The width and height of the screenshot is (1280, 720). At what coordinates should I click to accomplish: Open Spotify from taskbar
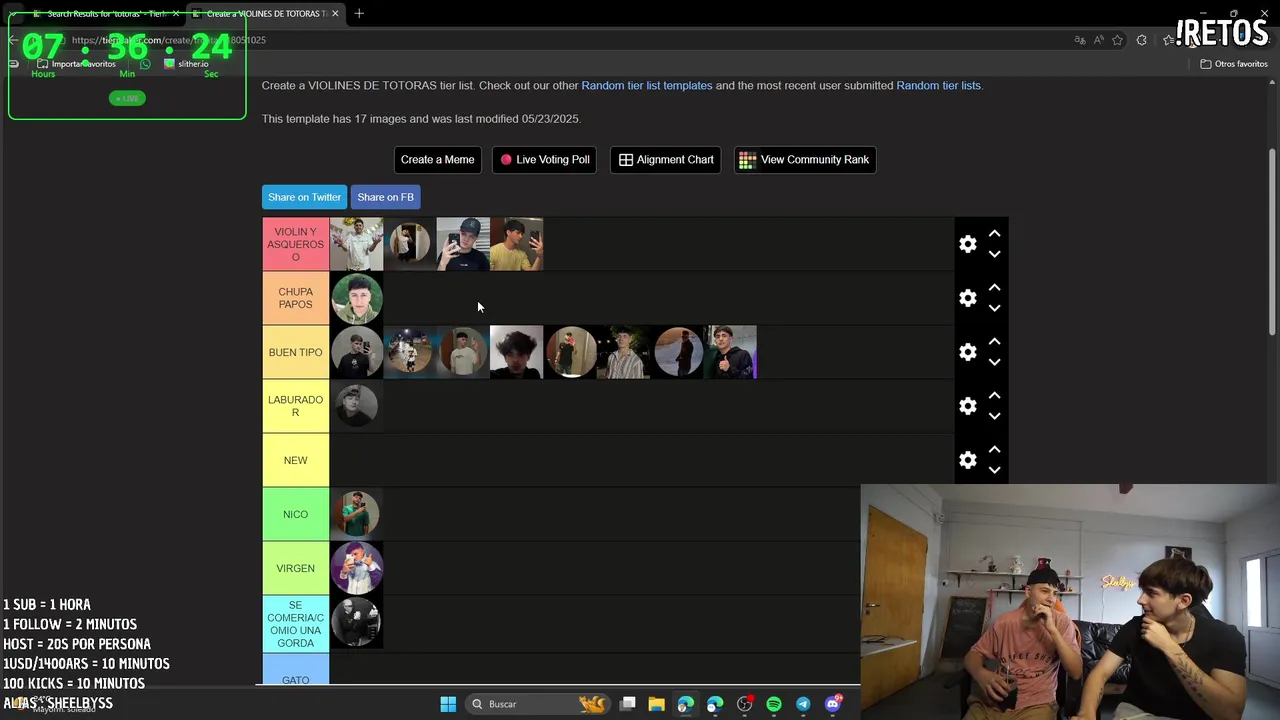point(774,704)
